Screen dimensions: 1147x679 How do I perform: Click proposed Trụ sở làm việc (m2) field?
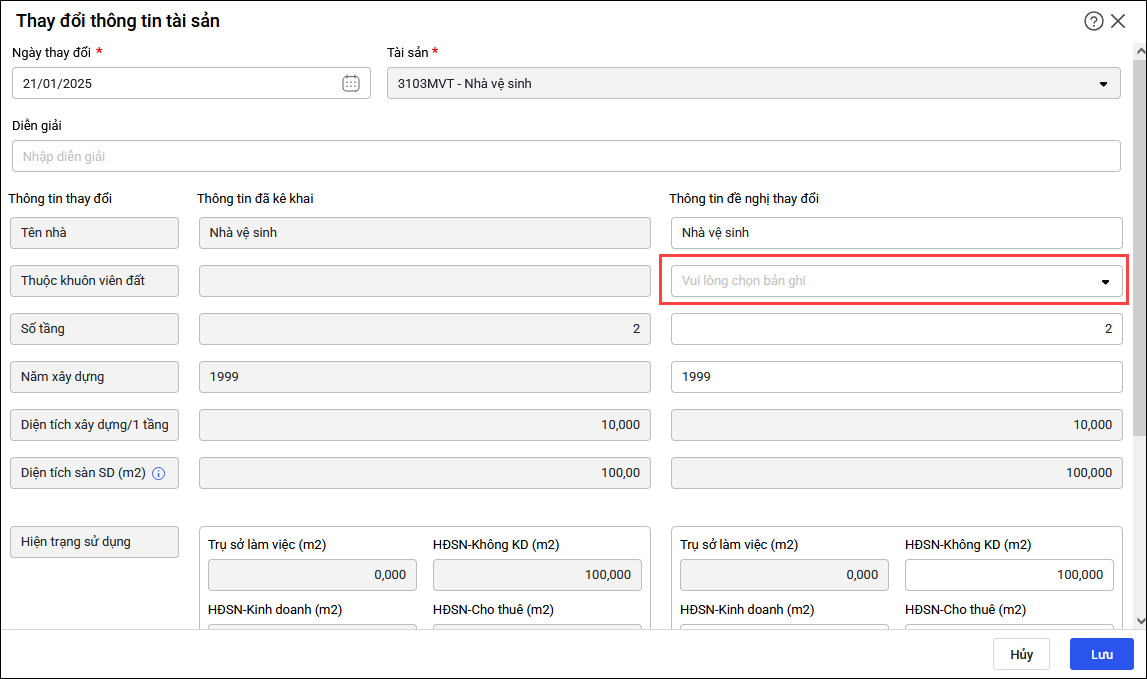784,575
